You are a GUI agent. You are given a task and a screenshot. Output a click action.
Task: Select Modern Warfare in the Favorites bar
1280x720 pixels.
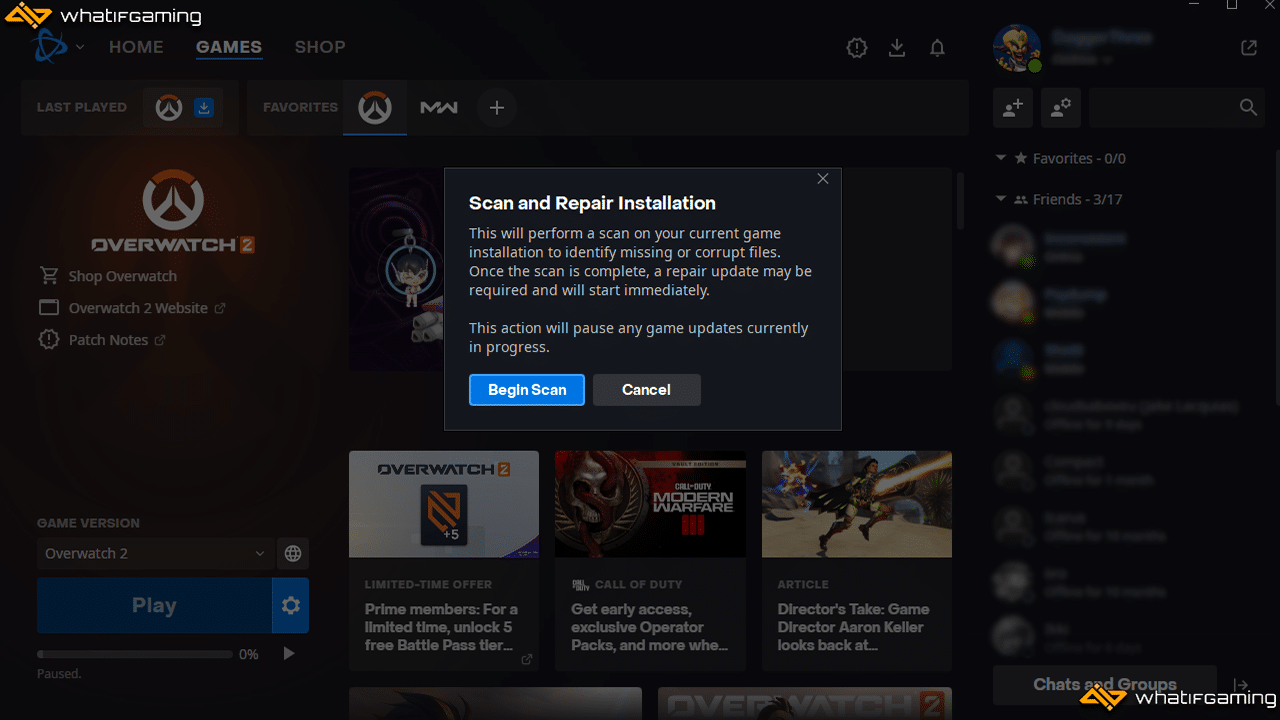pyautogui.click(x=439, y=107)
